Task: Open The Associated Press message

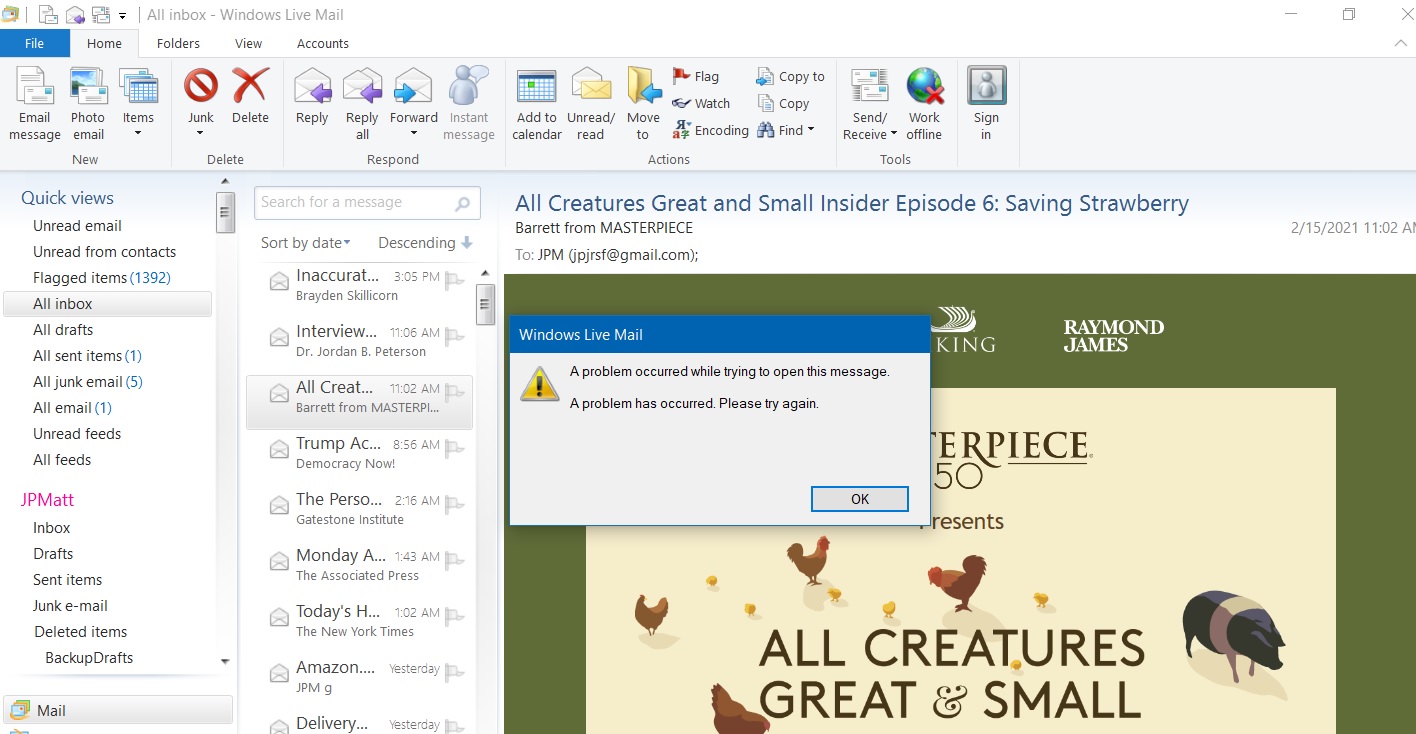Action: click(x=359, y=565)
